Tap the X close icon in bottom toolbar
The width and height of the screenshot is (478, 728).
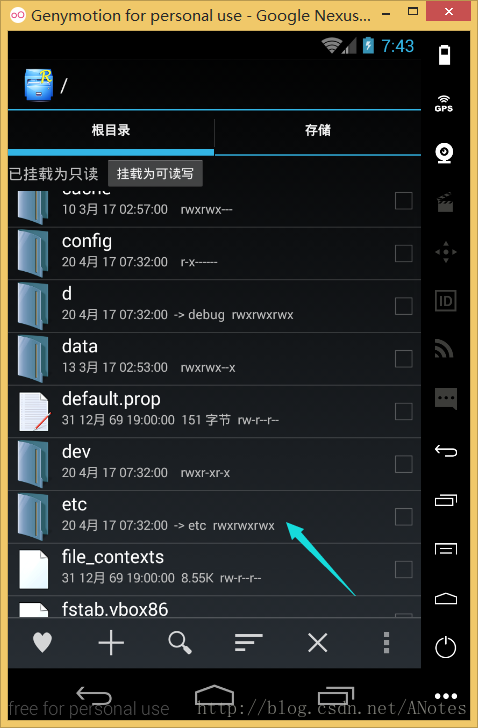click(x=317, y=643)
